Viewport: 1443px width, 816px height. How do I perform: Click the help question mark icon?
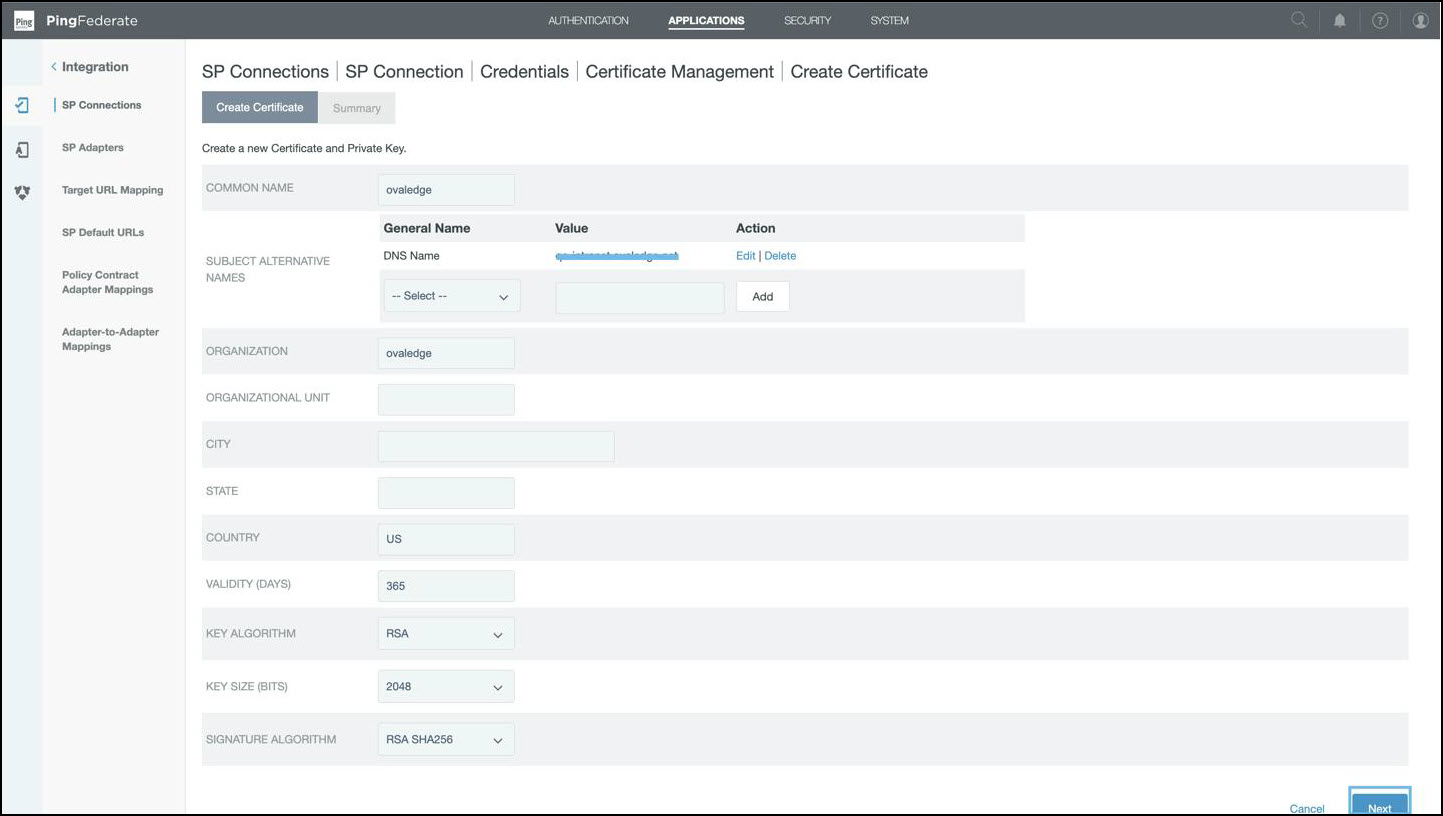click(x=1380, y=20)
